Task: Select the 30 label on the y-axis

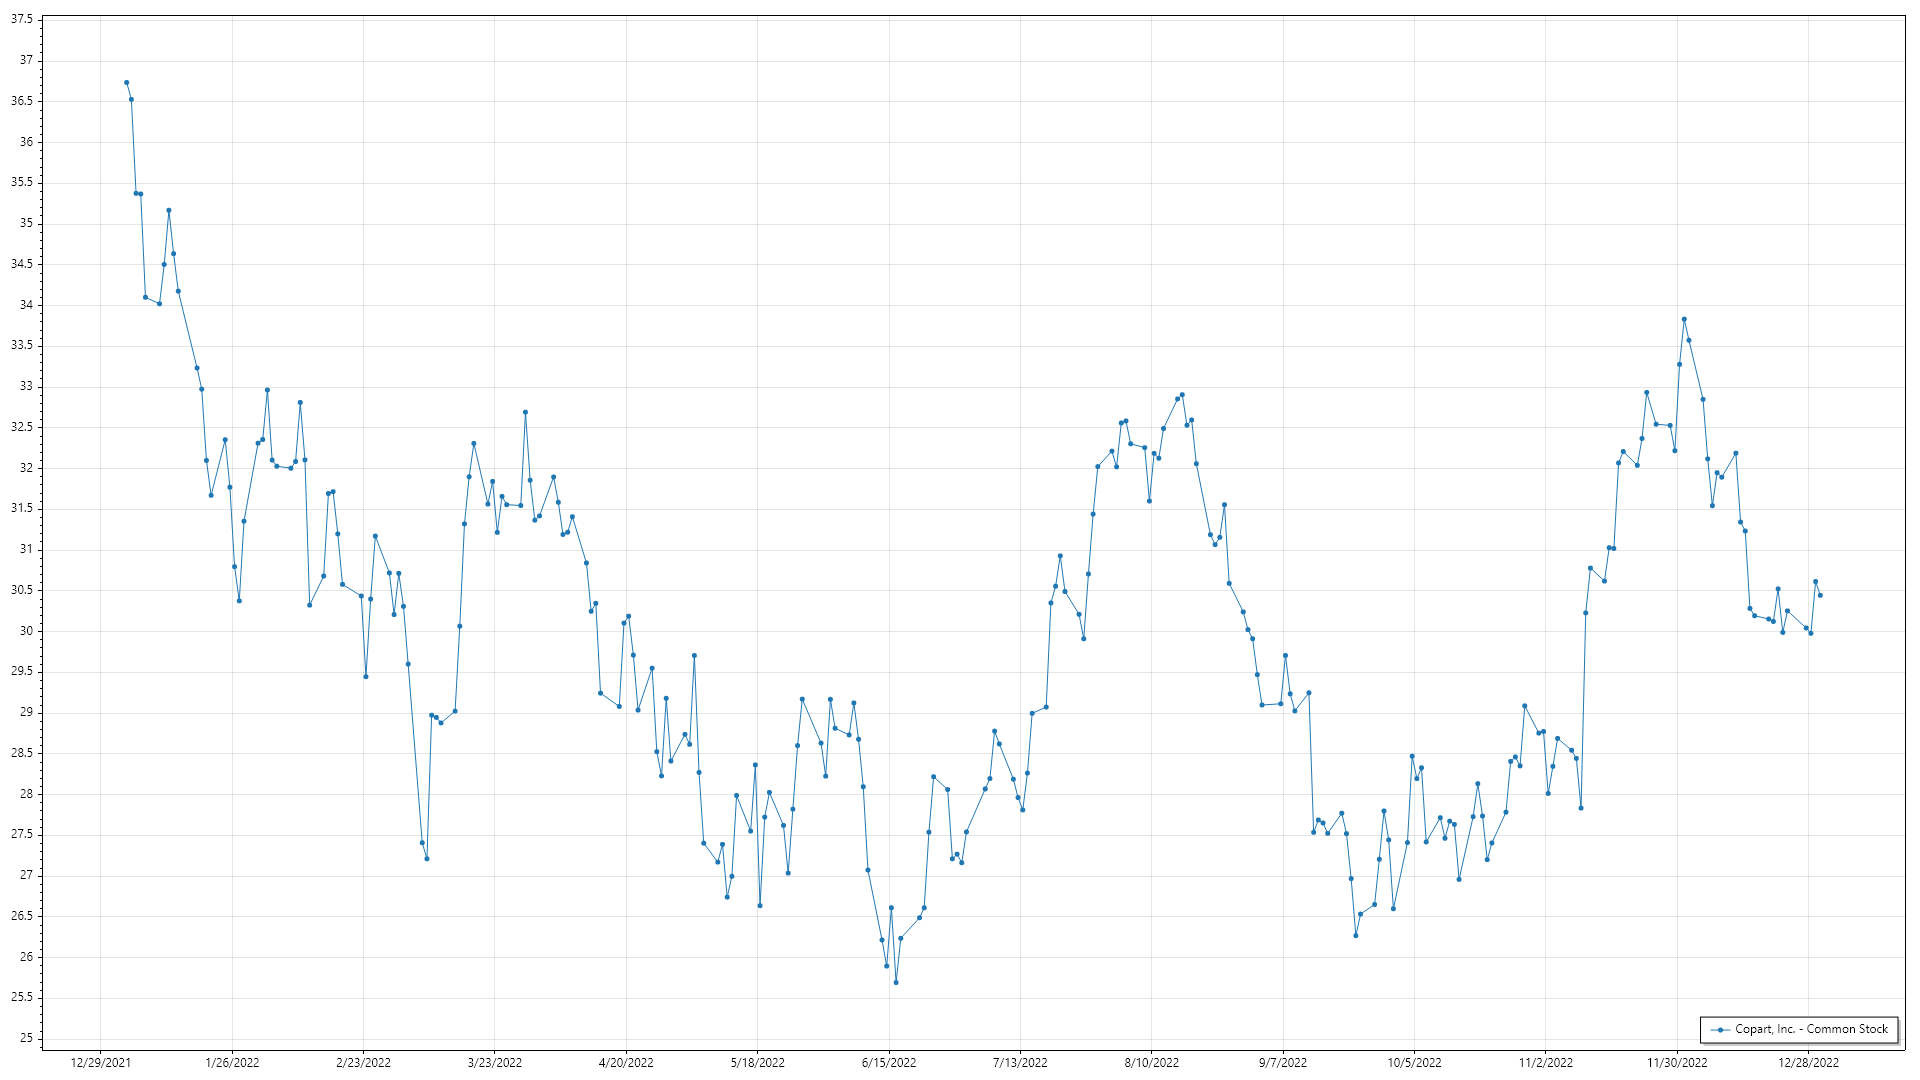Action: [26, 631]
